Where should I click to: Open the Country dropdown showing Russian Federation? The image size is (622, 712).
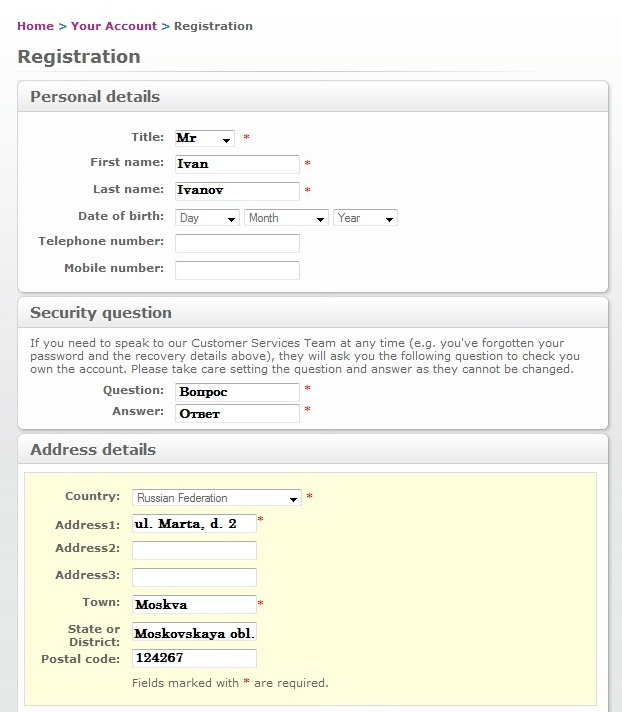[x=217, y=498]
